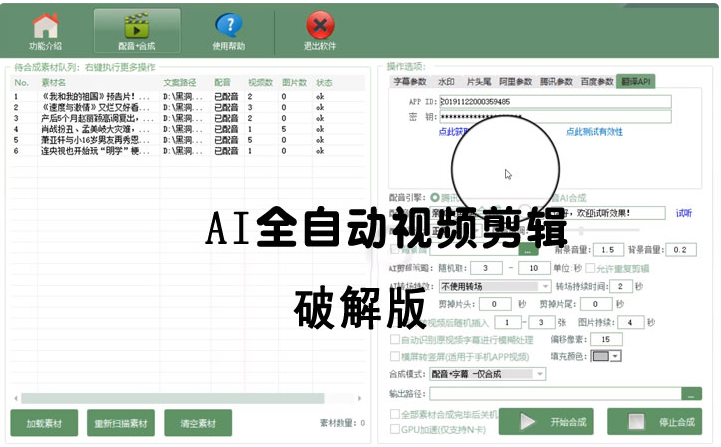Click the 背景音量 value field

681,250
